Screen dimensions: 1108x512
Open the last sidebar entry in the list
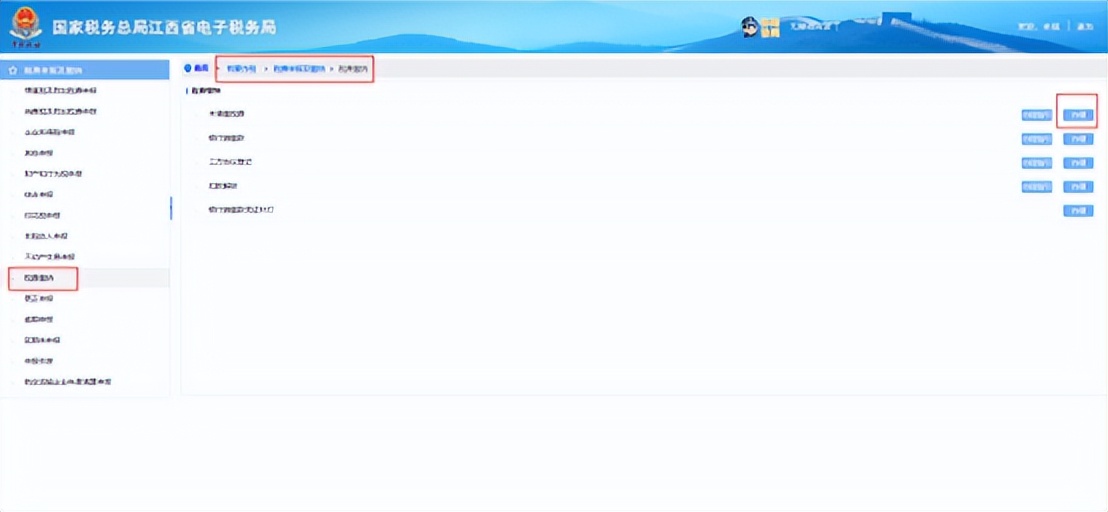pos(68,382)
